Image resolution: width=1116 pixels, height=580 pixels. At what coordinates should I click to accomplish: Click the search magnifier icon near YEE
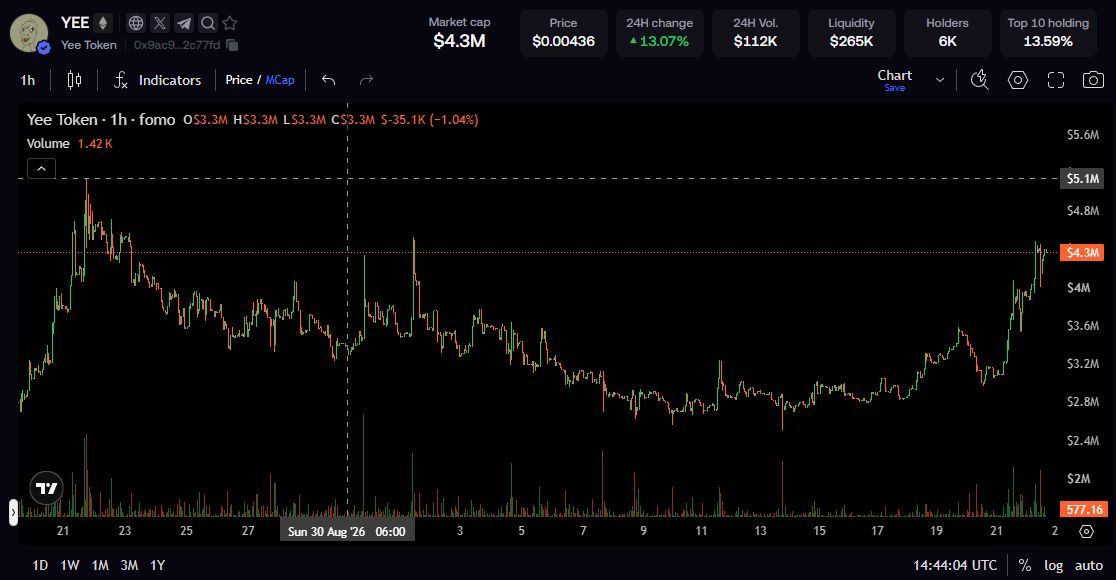point(208,23)
